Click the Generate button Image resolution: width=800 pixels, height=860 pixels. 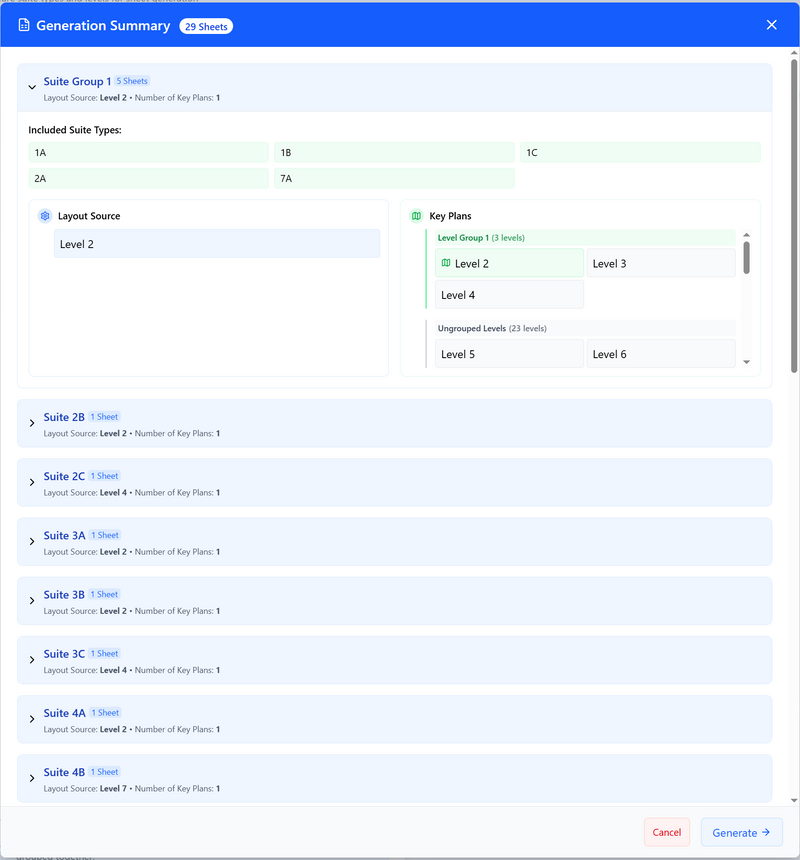click(x=741, y=833)
